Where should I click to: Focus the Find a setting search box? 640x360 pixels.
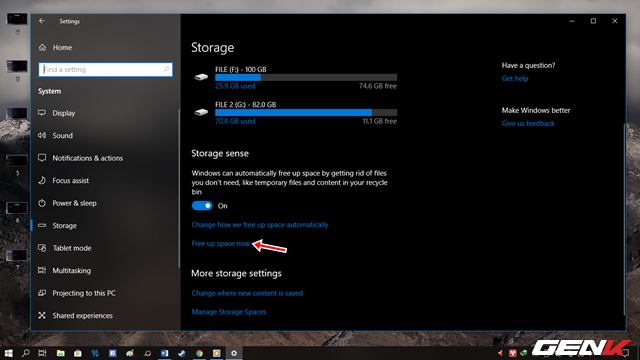[105, 69]
